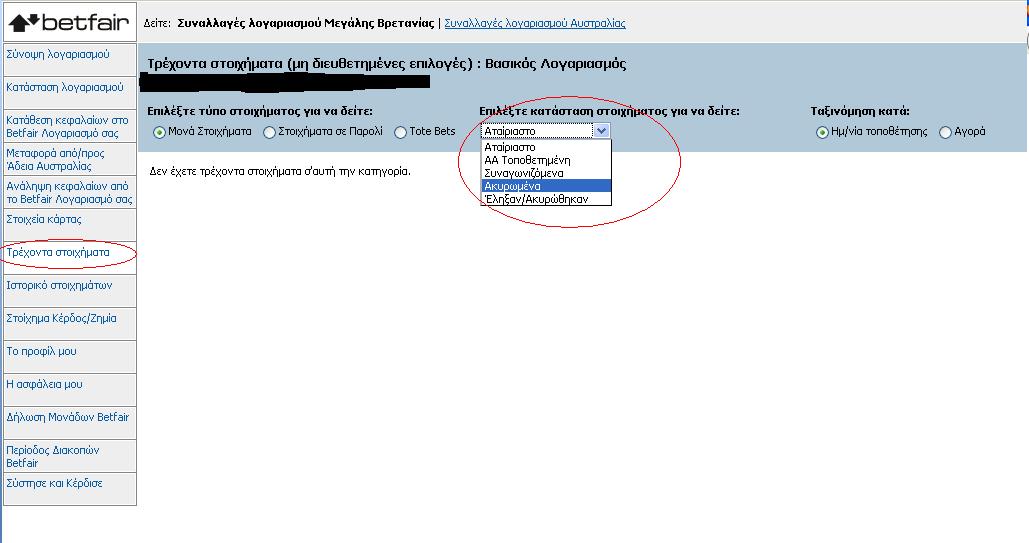Click the Δεν έχετε τρέχοντα στοιχήματα message
This screenshot has height=543, width=1029.
tap(280, 171)
